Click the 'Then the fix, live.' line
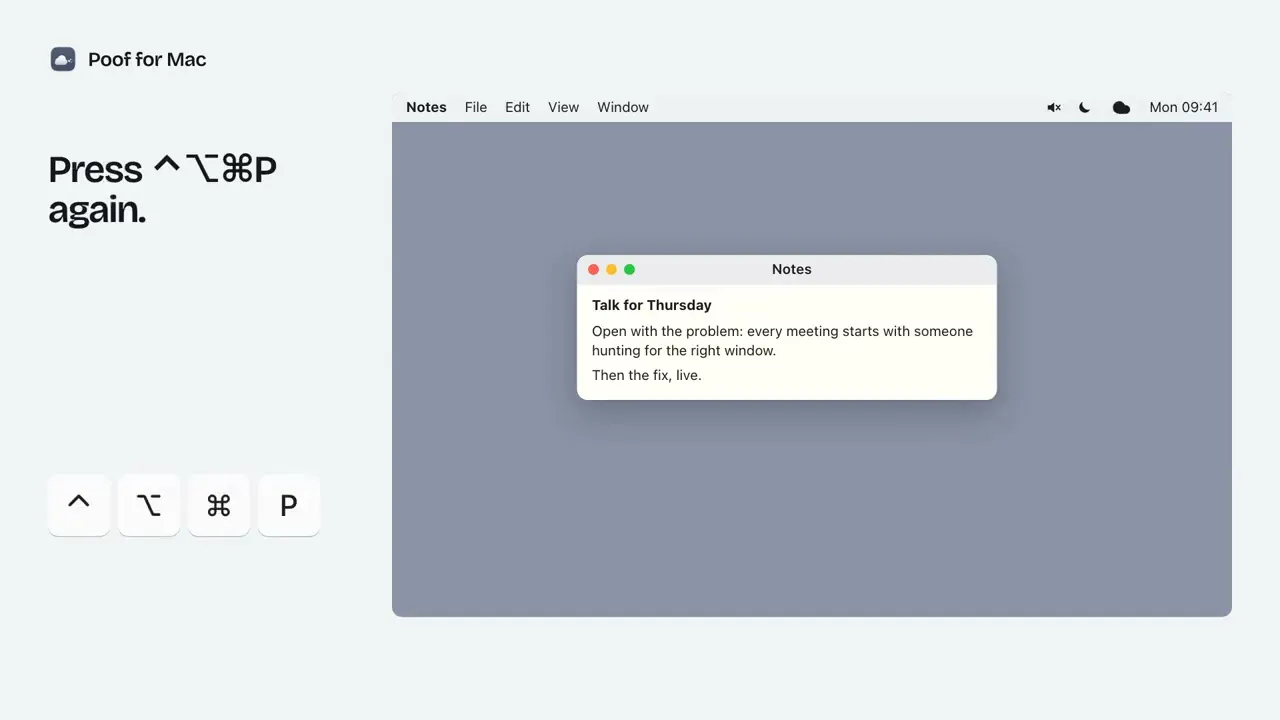Viewport: 1280px width, 720px height. 647,375
